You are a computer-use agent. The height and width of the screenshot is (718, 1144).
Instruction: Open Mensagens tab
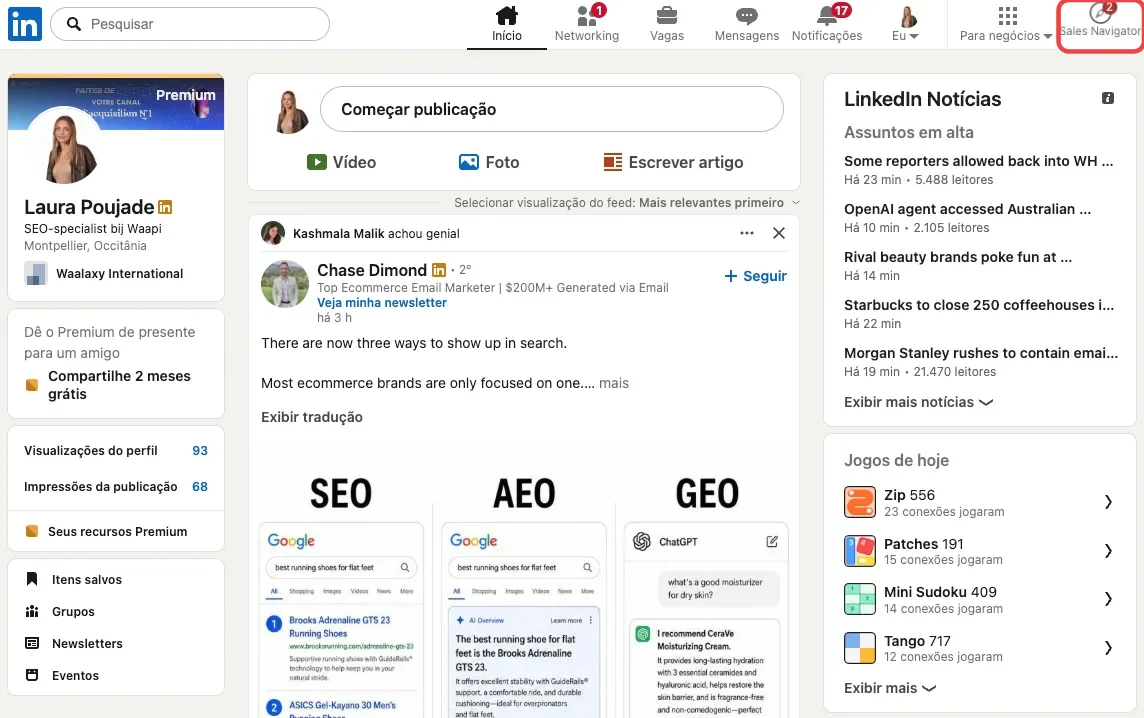tap(746, 24)
